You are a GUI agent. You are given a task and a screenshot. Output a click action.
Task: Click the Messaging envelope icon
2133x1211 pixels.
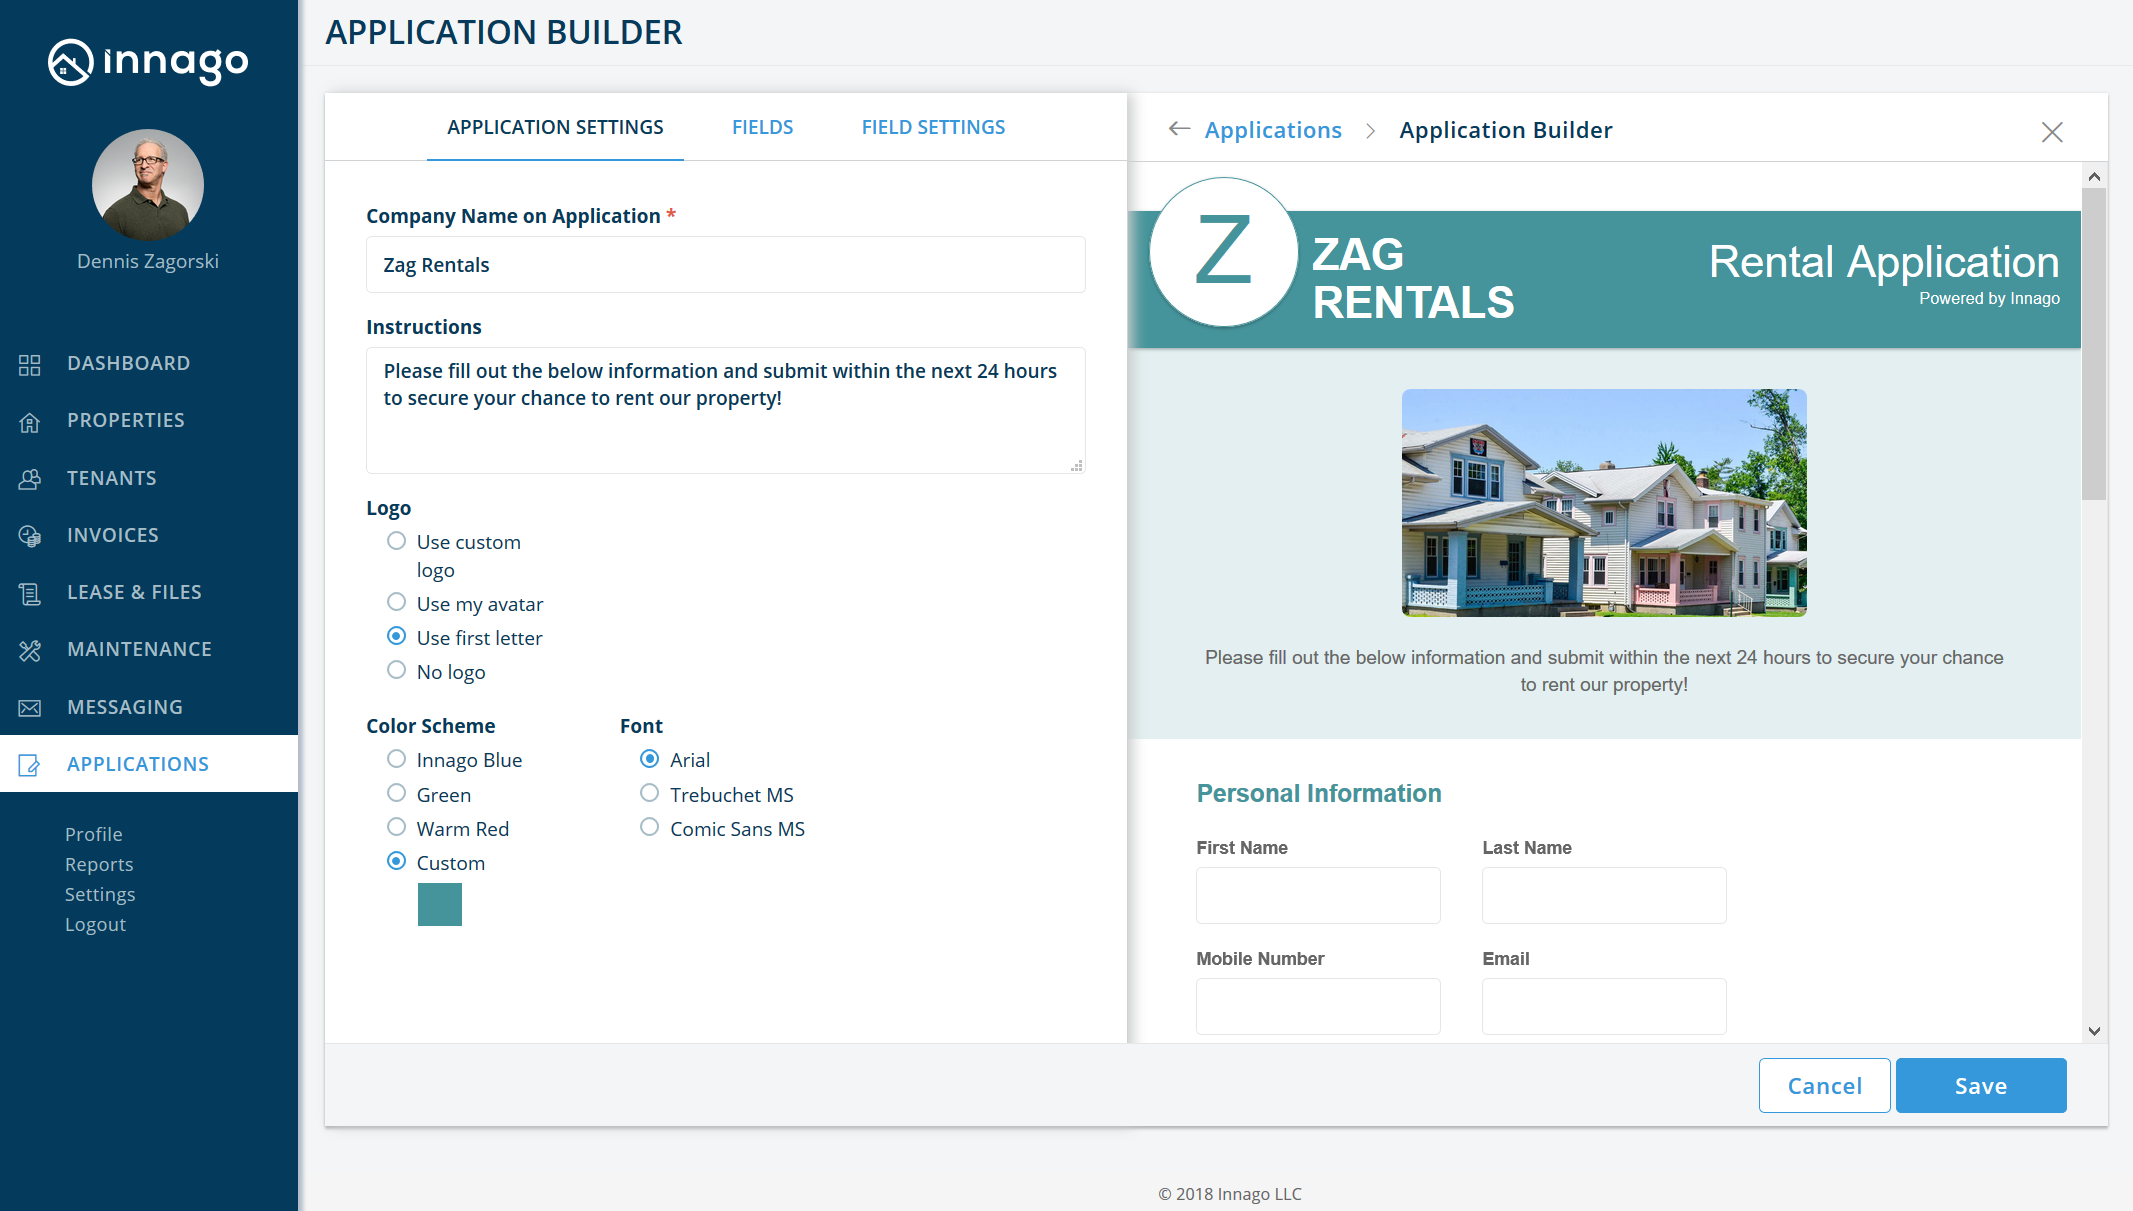click(x=30, y=708)
